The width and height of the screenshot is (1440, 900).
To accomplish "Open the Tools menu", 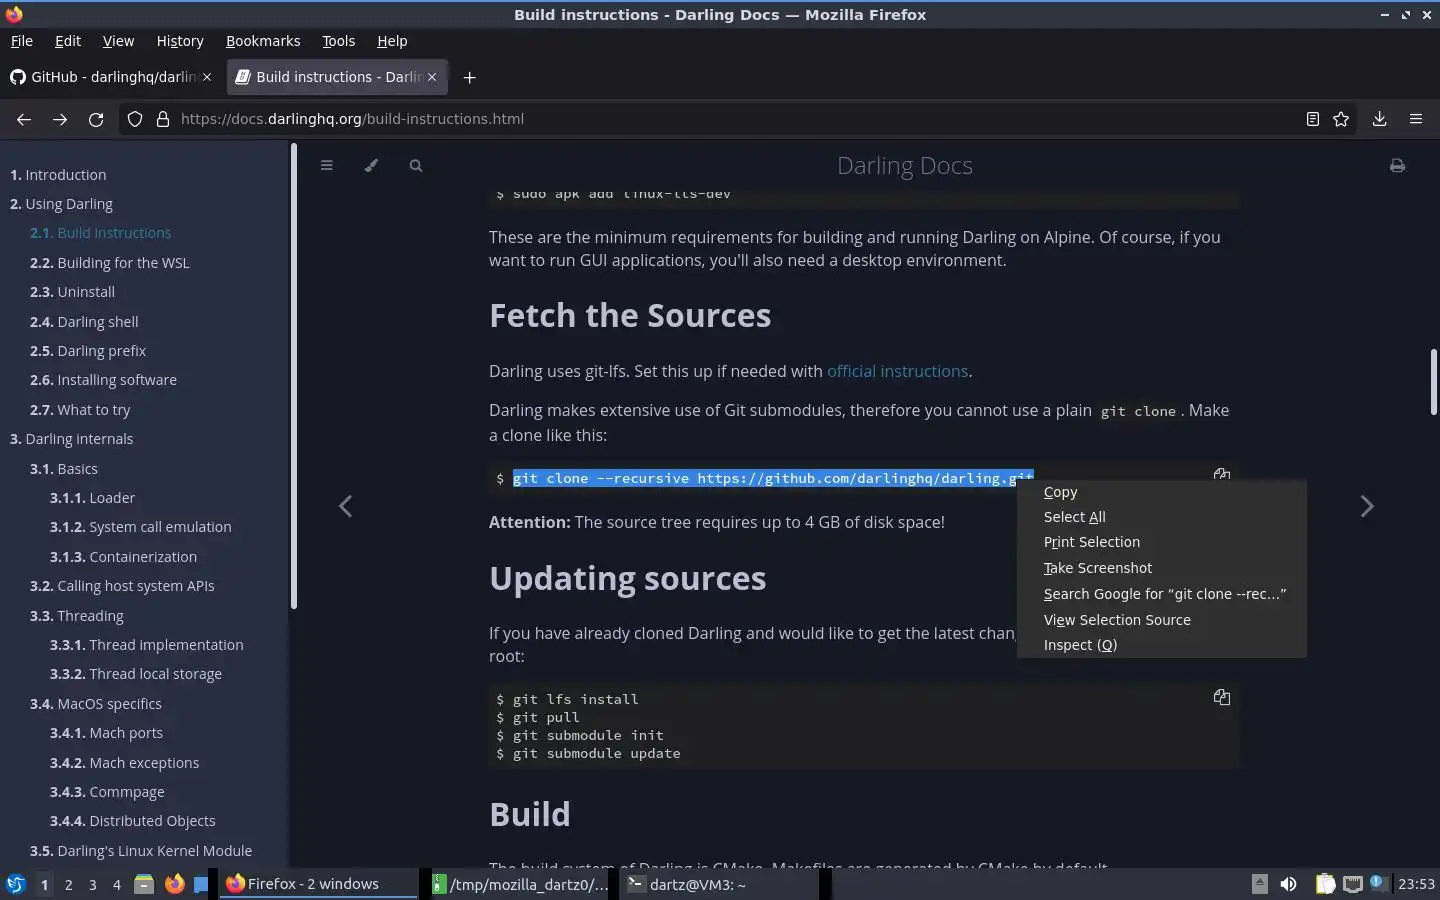I will pos(338,41).
